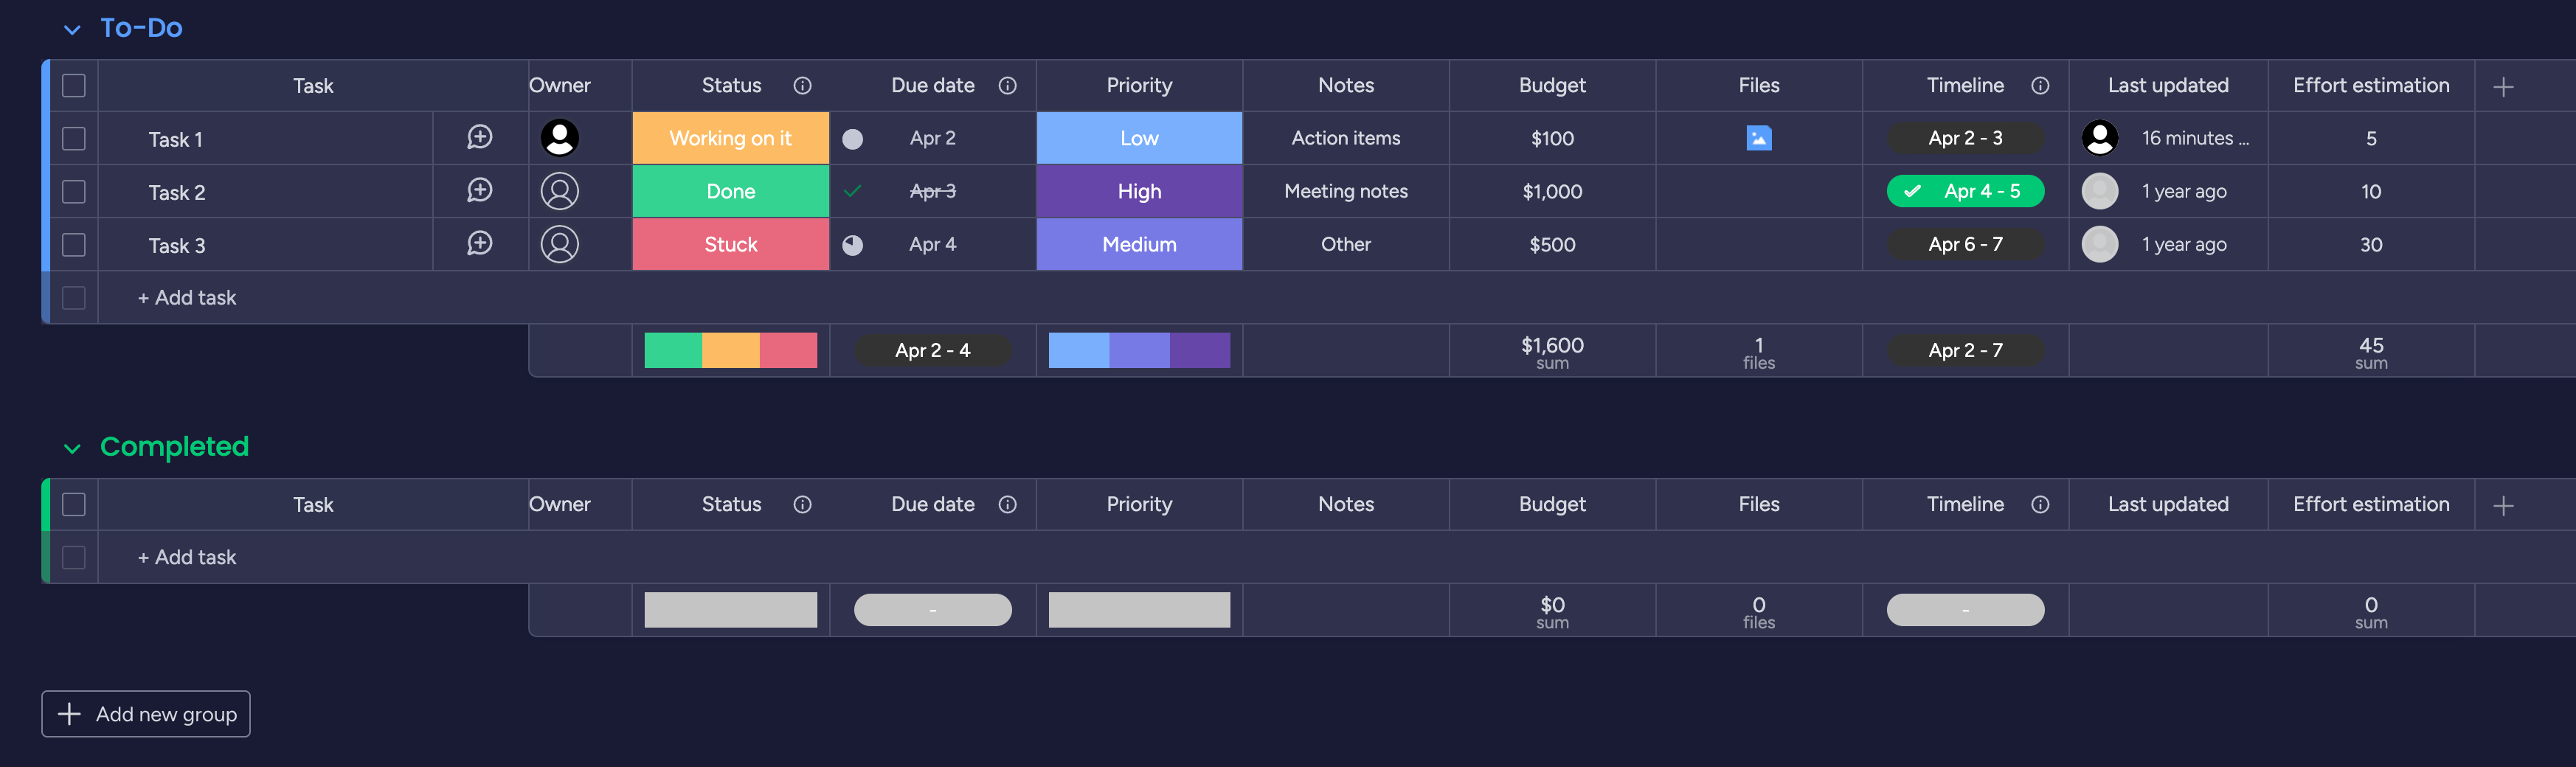The height and width of the screenshot is (767, 2576).
Task: Check the box for Task 3
Action: coord(74,244)
